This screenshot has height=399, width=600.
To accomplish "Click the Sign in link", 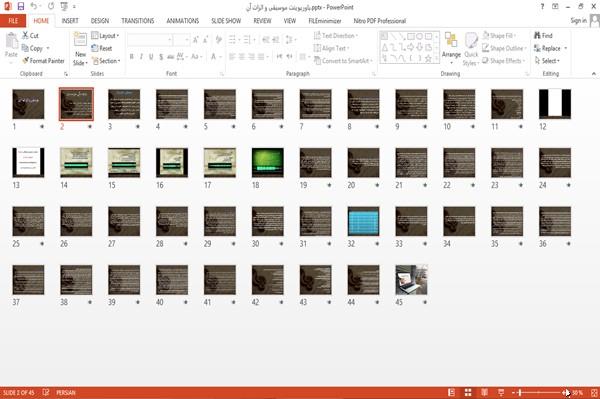I will pos(578,21).
